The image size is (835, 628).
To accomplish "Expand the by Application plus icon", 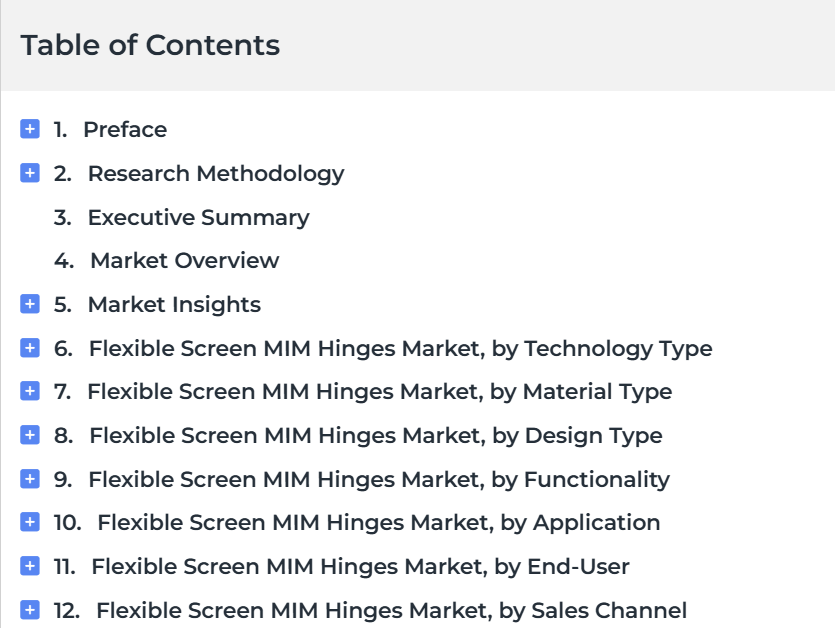I will [30, 522].
